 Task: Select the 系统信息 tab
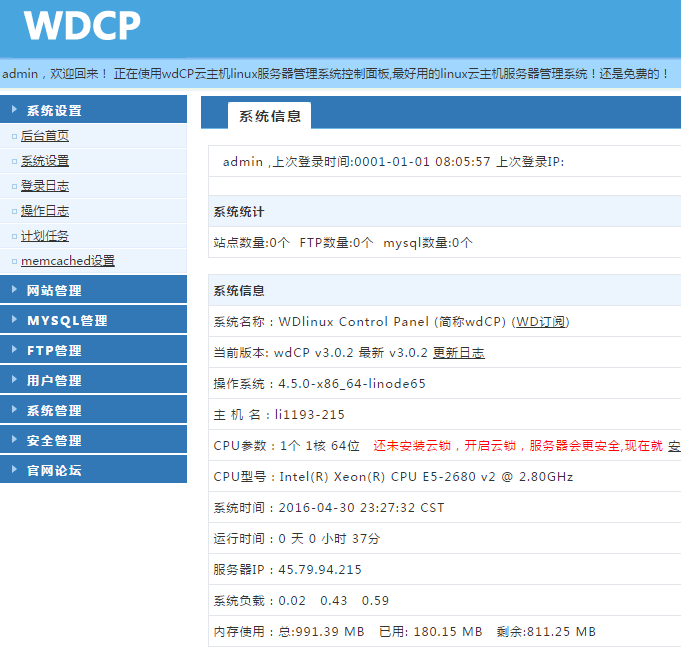click(269, 116)
